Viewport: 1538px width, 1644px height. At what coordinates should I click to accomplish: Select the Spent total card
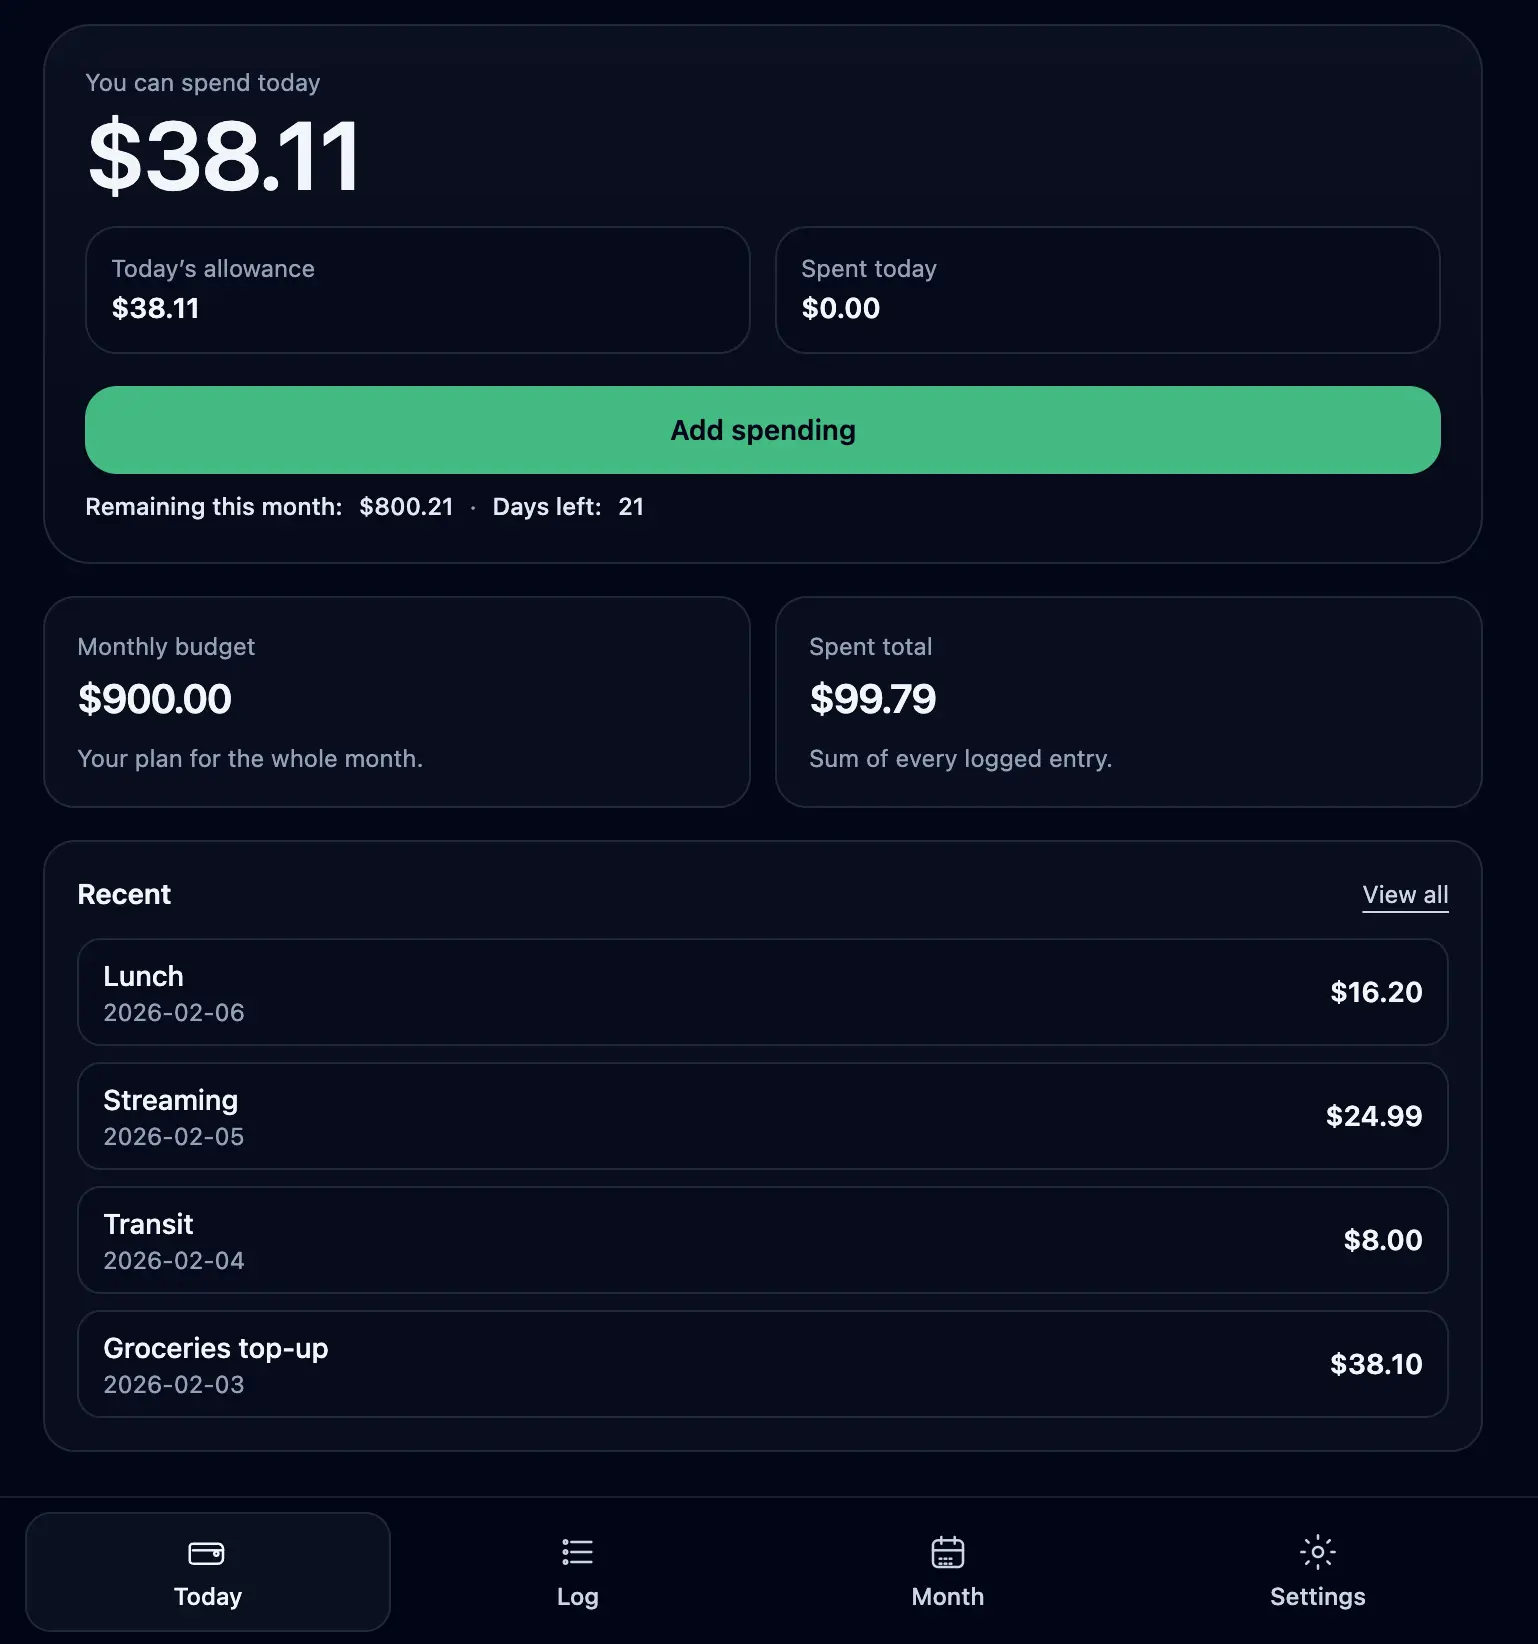click(x=1129, y=701)
